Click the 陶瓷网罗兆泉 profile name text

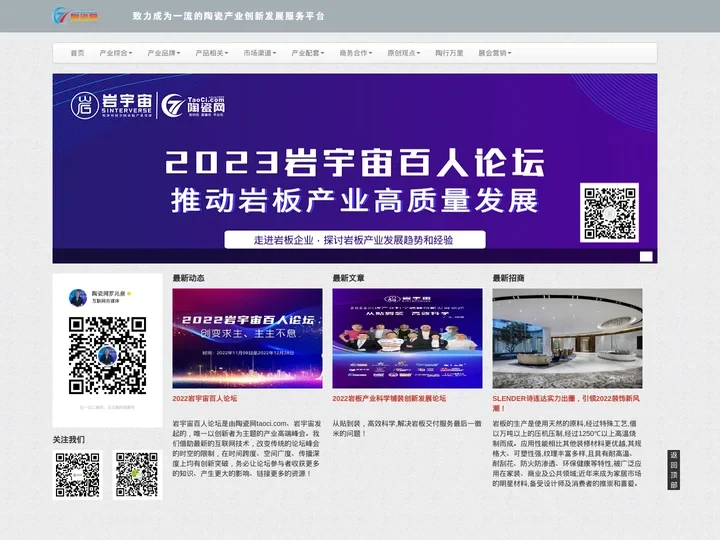[108, 293]
